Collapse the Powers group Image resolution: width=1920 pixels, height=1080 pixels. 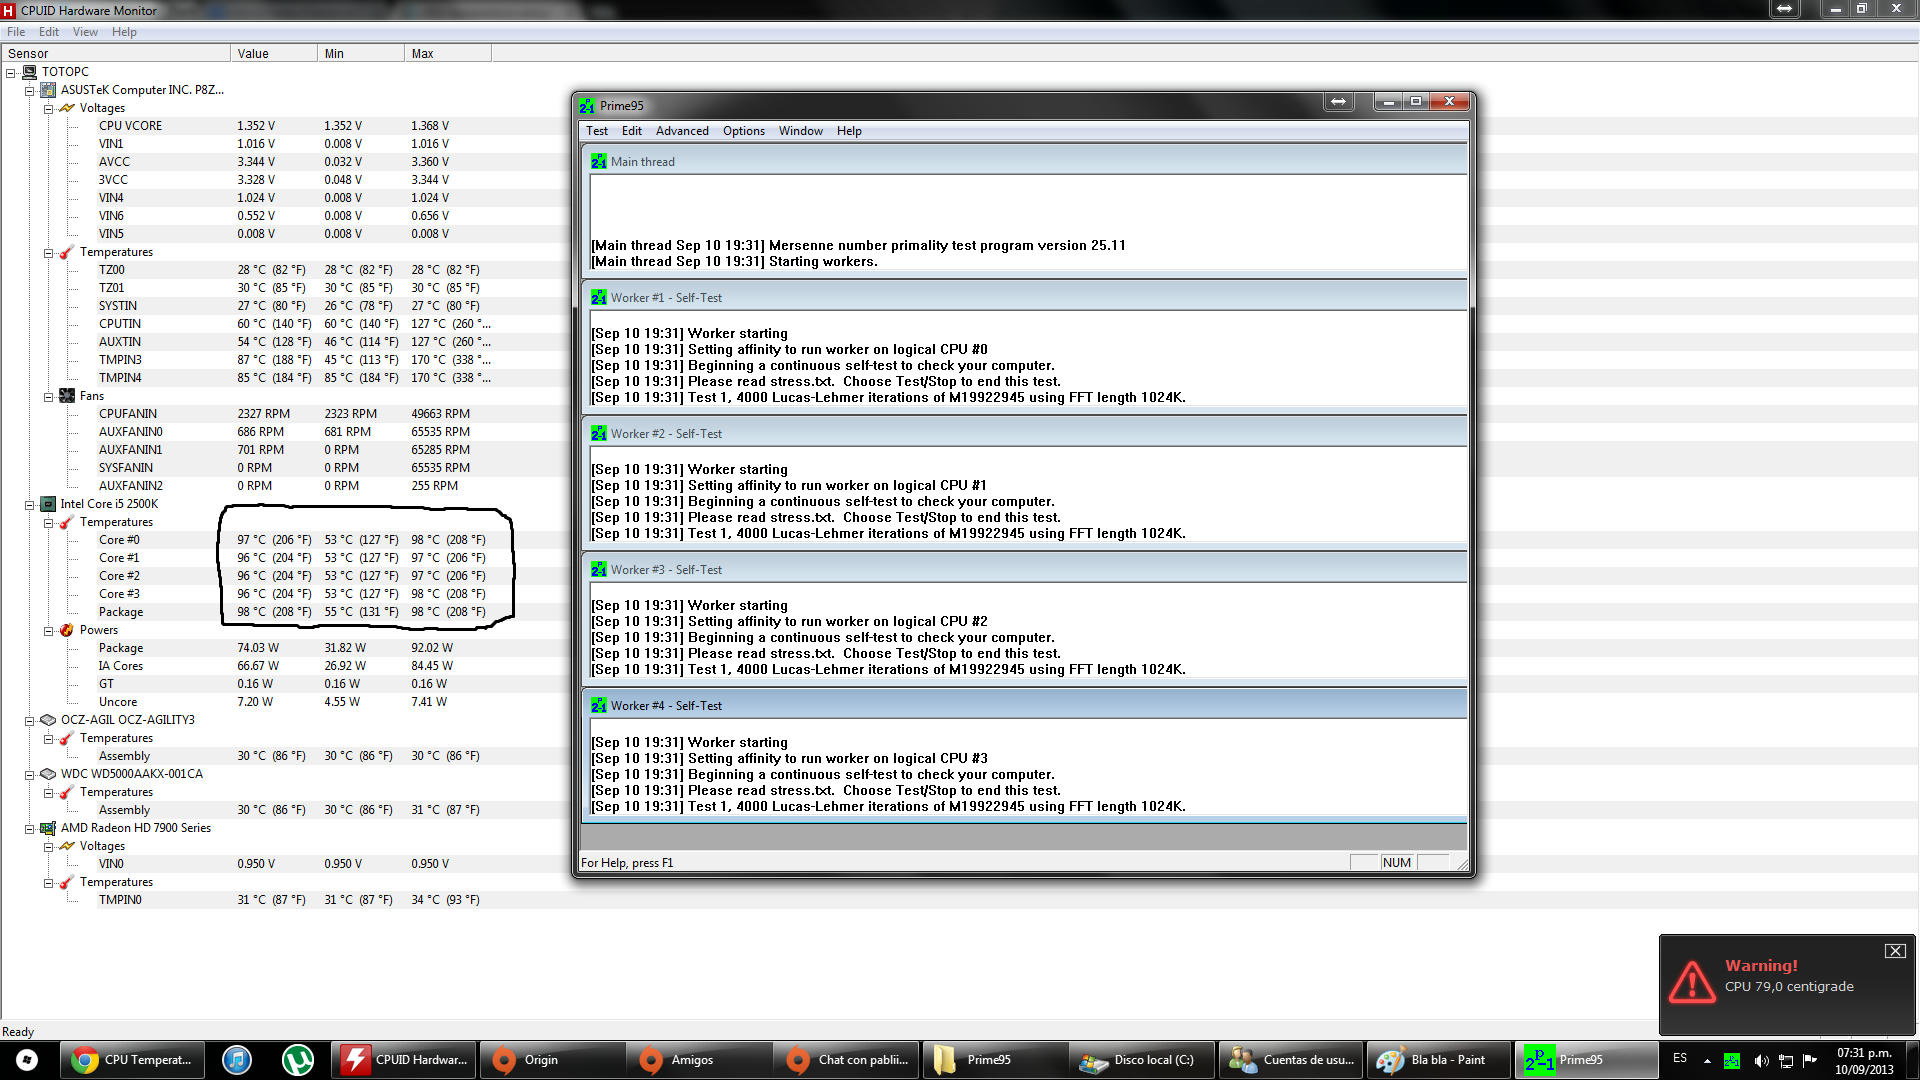pyautogui.click(x=48, y=630)
